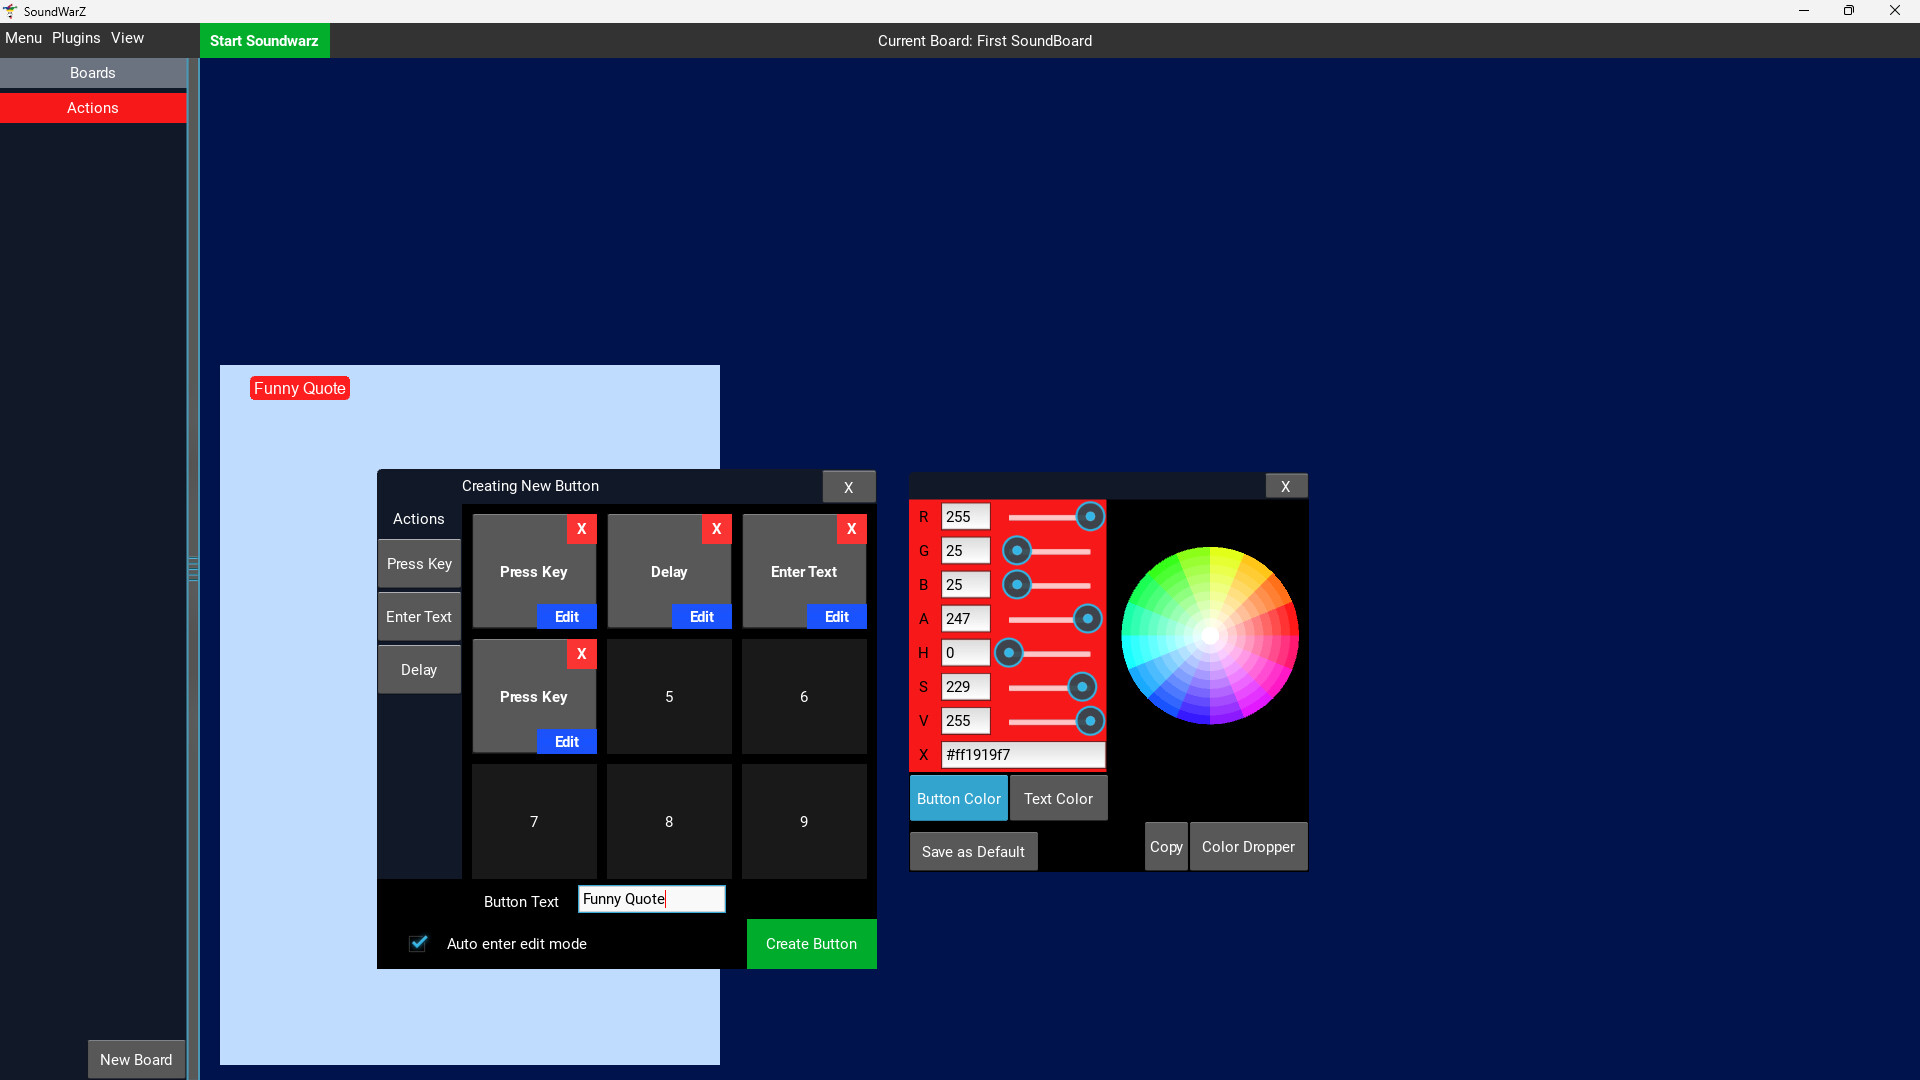Start Soundwarz from the toolbar
Screen dimensions: 1920x1080
(x=264, y=40)
